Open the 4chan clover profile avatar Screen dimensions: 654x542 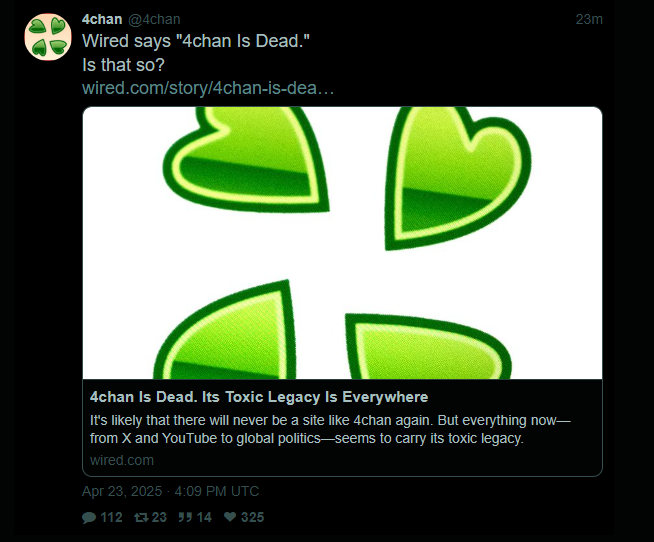click(x=48, y=37)
